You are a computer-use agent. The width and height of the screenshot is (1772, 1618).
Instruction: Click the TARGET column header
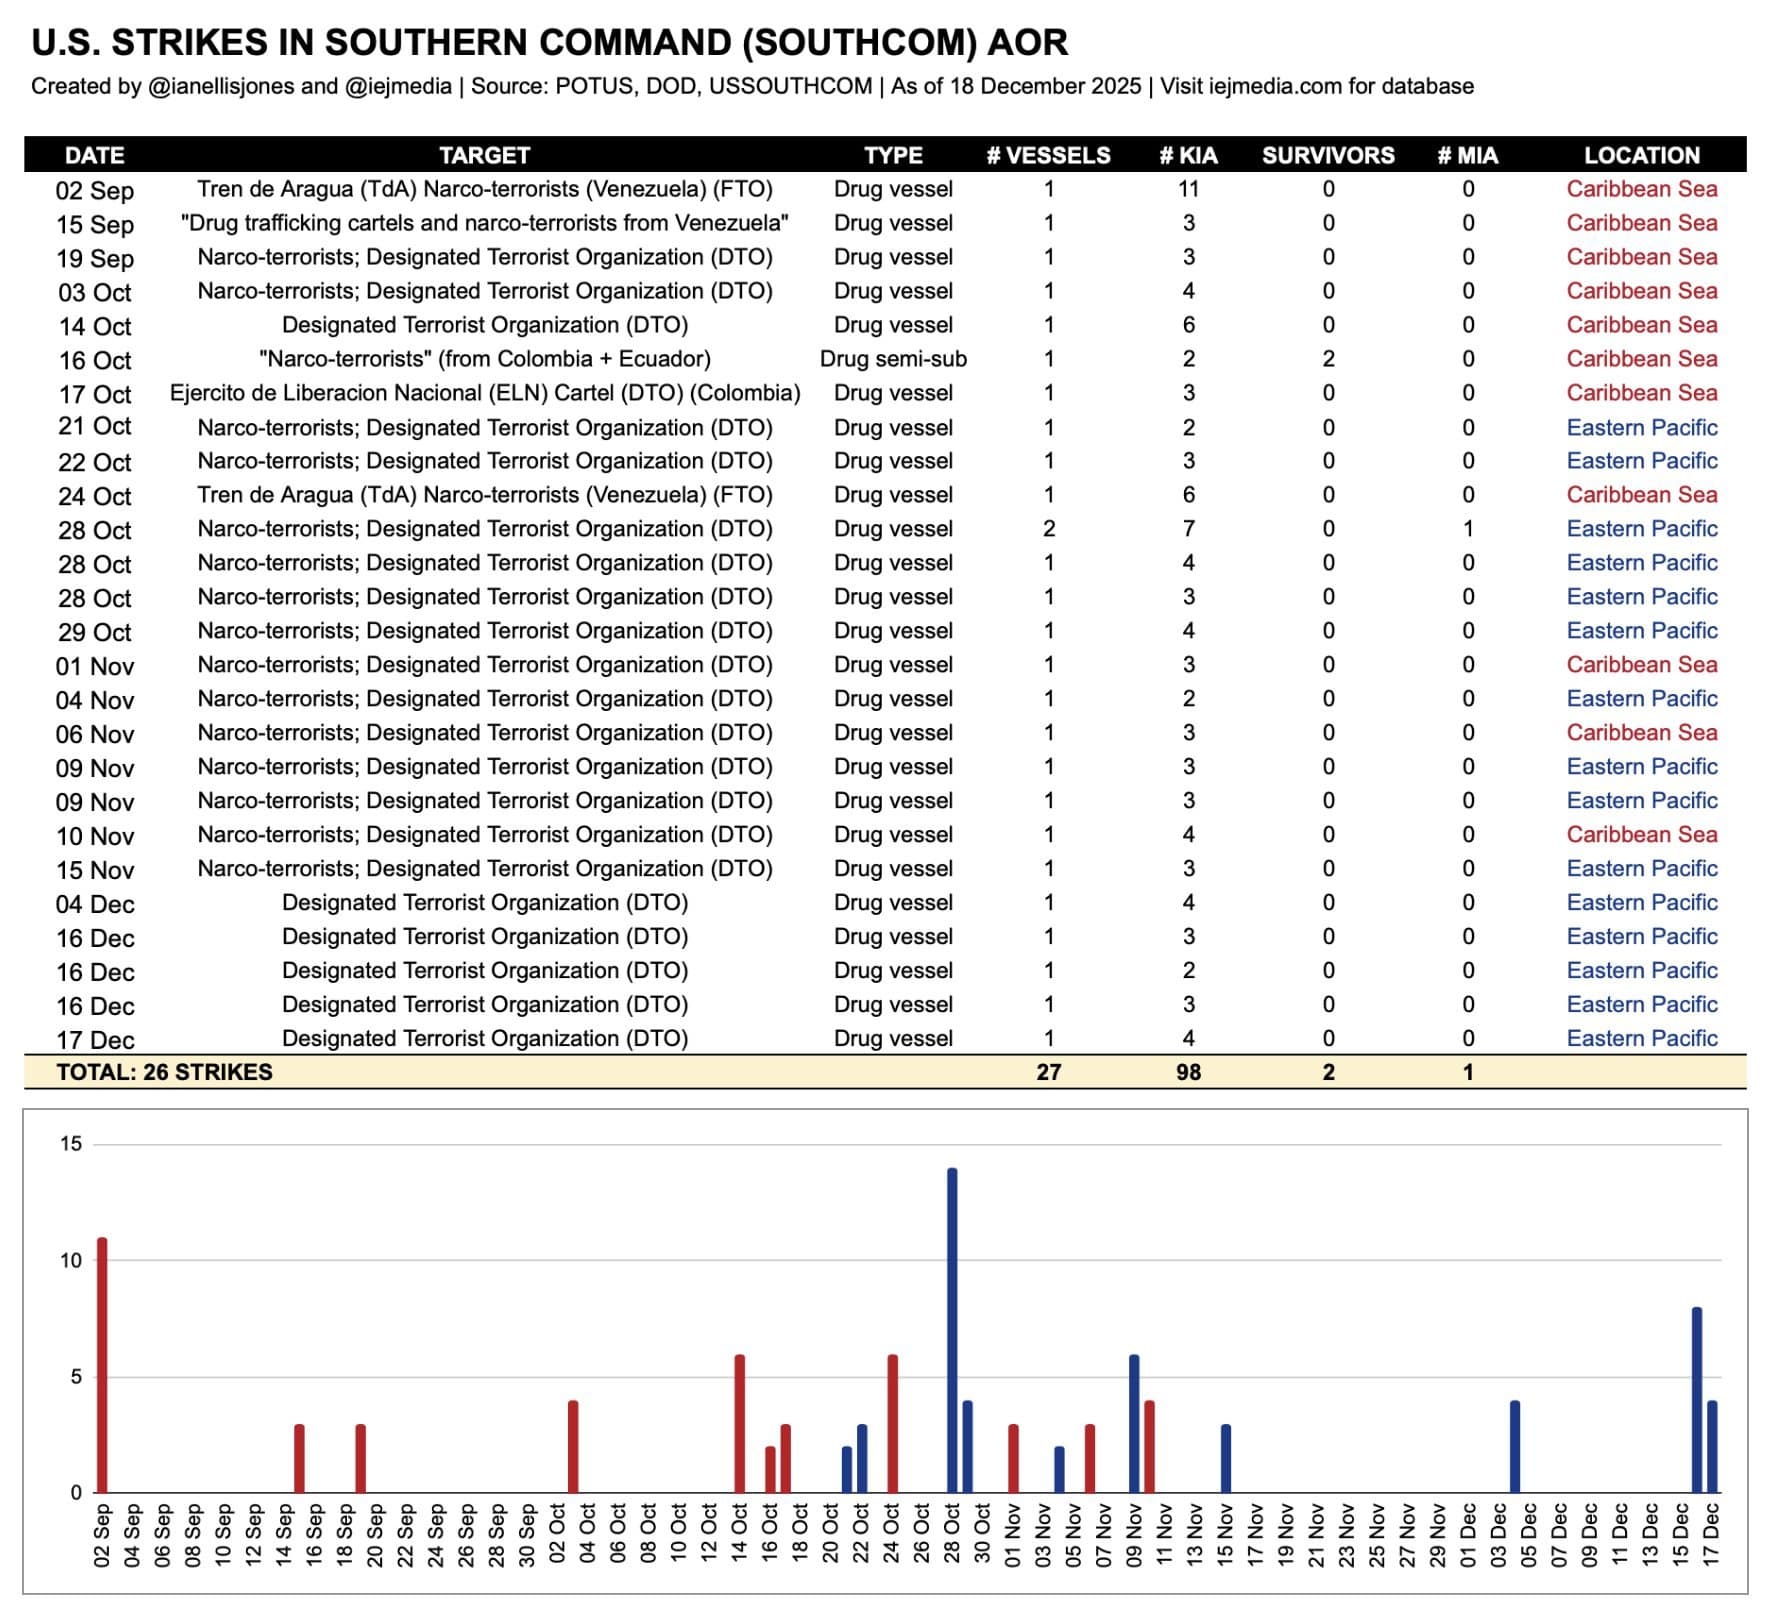click(485, 155)
